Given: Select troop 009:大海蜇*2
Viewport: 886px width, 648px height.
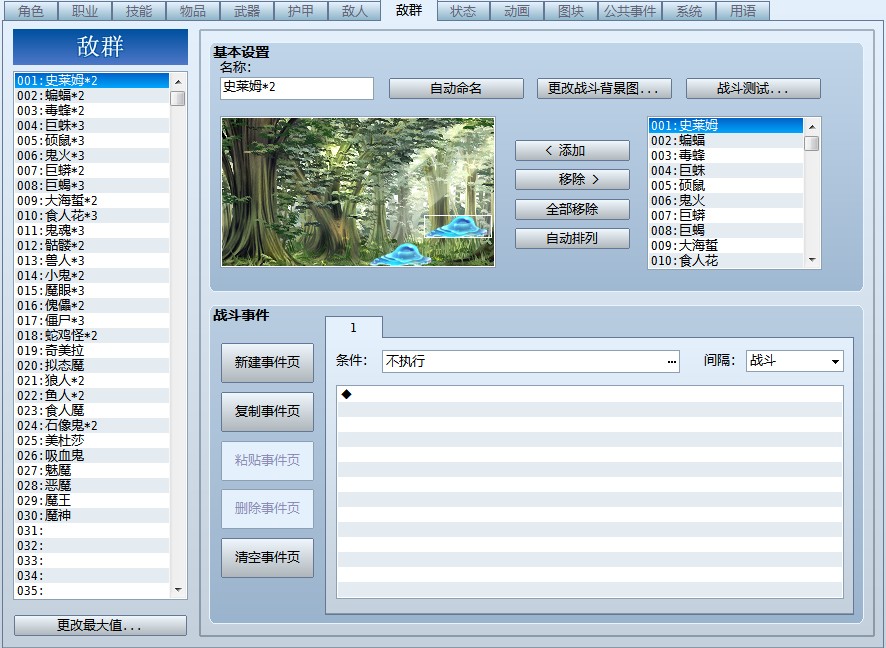Looking at the screenshot, I should pos(92,201).
